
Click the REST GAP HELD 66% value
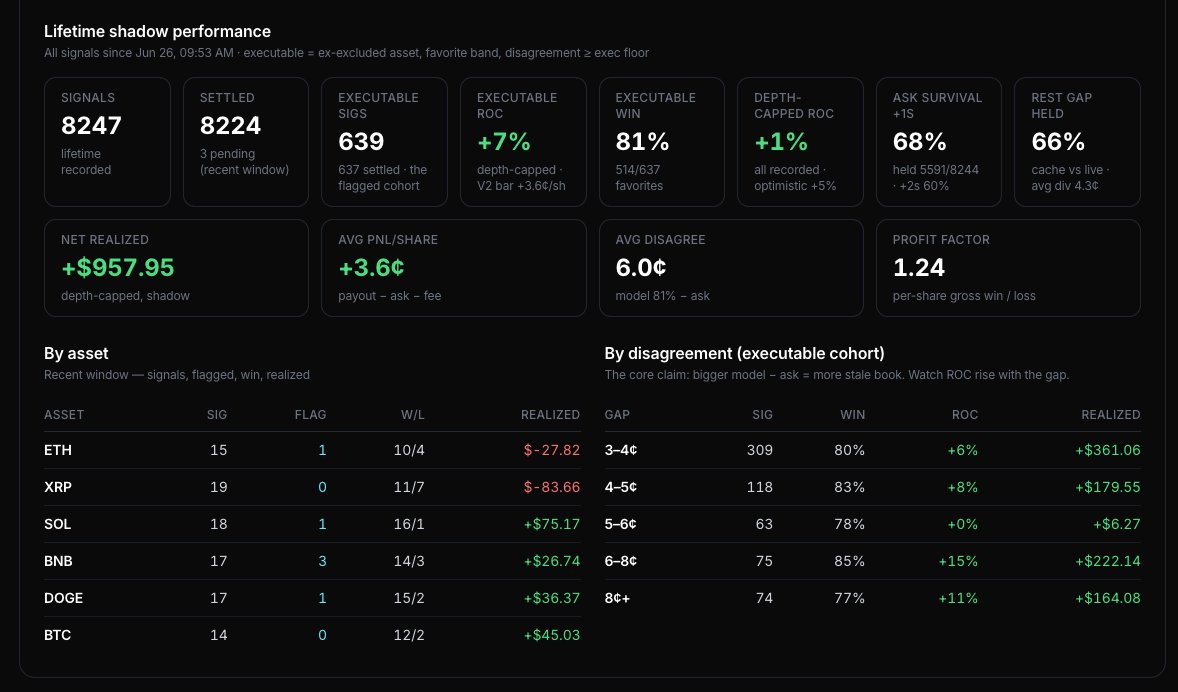1058,141
